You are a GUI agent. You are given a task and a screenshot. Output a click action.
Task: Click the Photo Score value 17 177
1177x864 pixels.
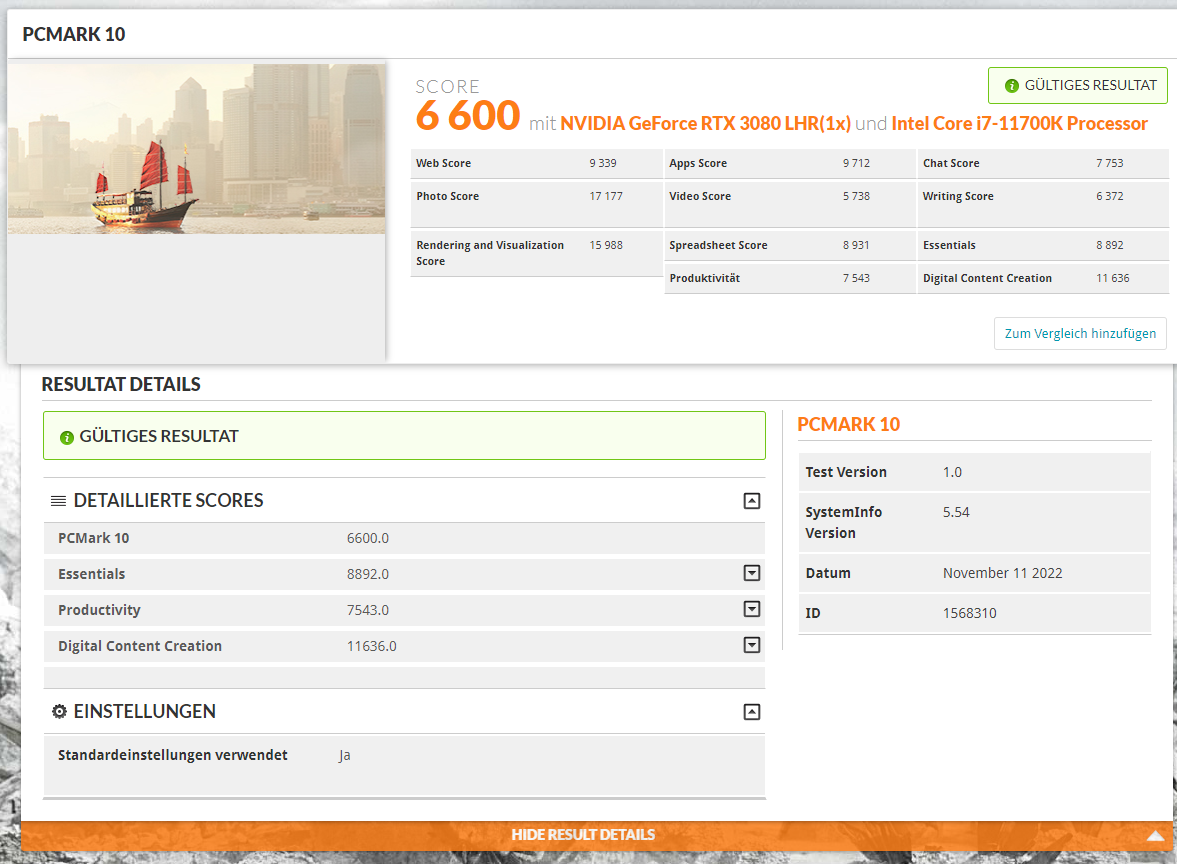click(x=606, y=196)
